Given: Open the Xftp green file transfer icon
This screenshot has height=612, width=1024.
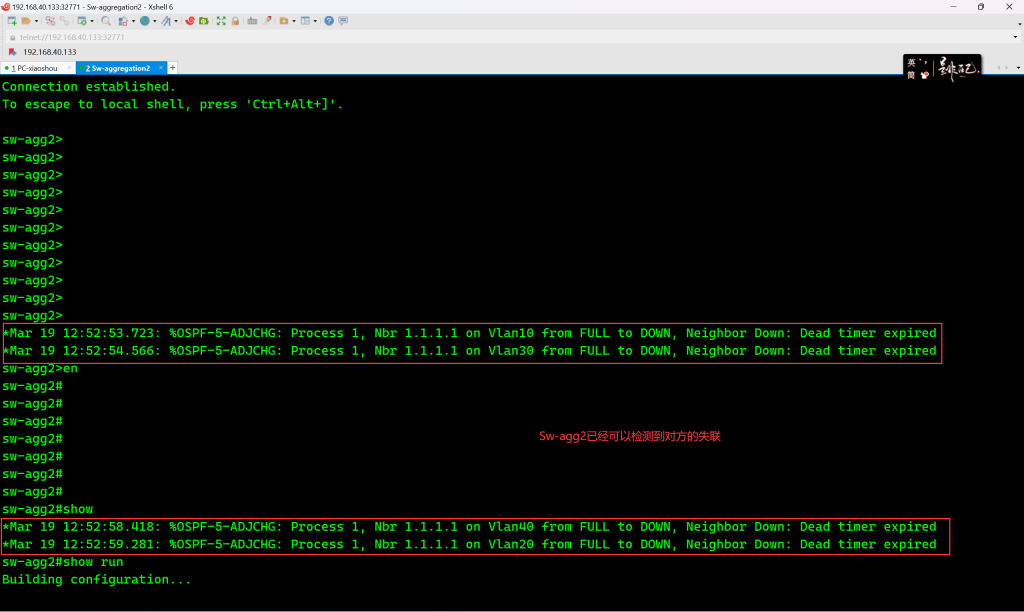Looking at the screenshot, I should pyautogui.click(x=204, y=20).
